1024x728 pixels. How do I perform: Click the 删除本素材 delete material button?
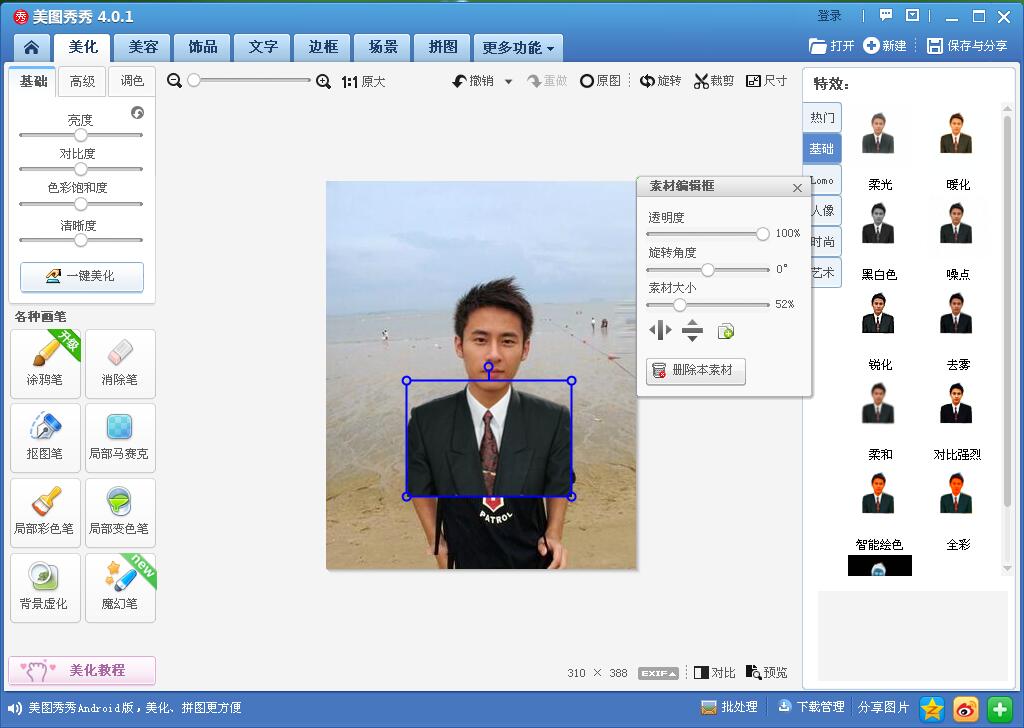click(x=696, y=370)
